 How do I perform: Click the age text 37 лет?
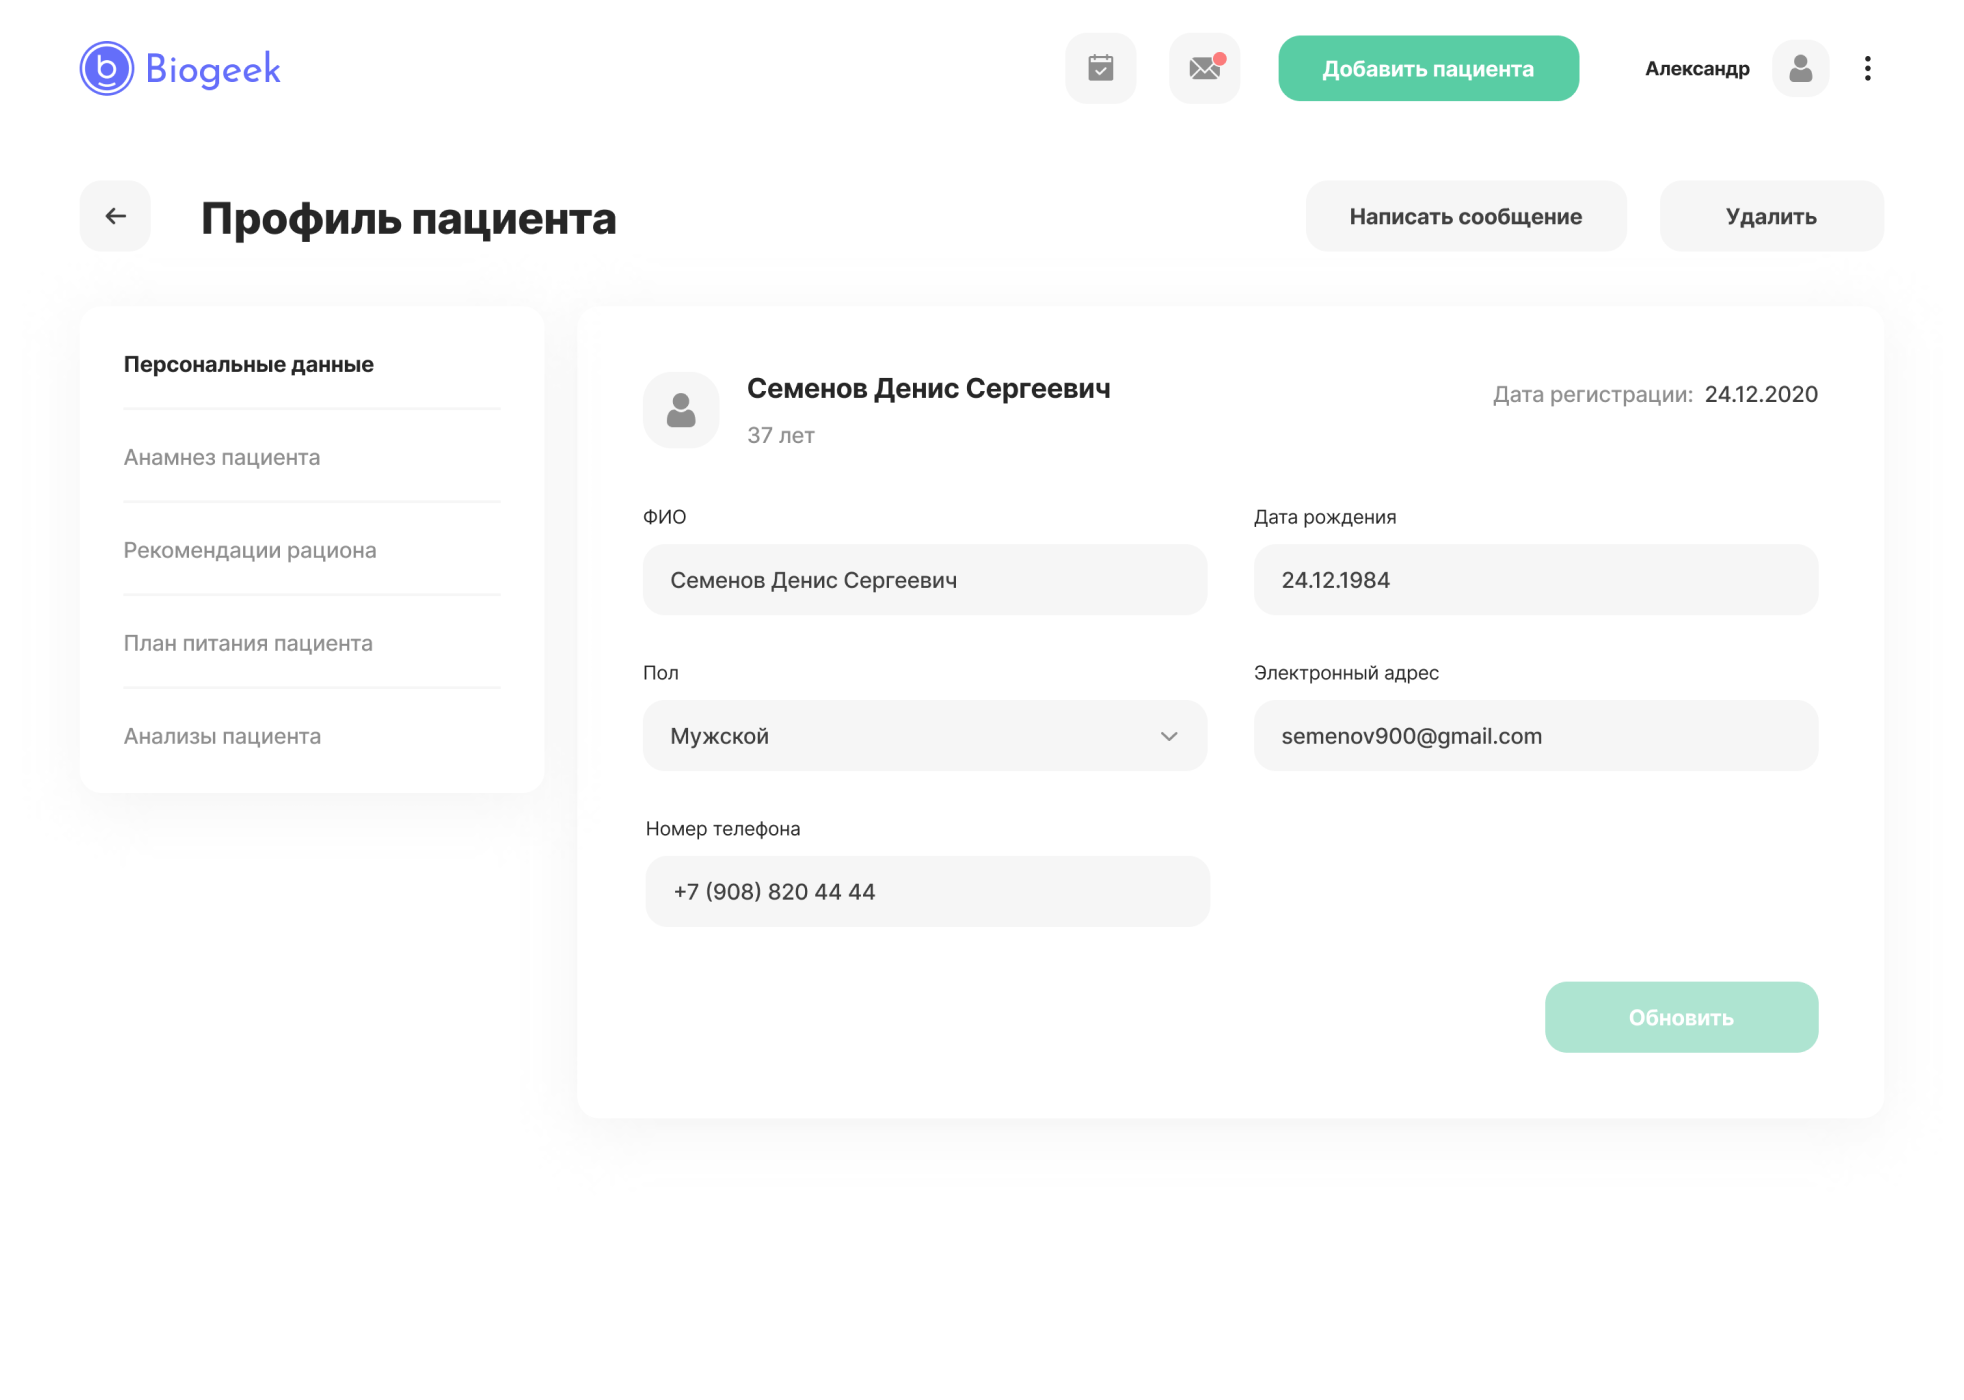[781, 436]
